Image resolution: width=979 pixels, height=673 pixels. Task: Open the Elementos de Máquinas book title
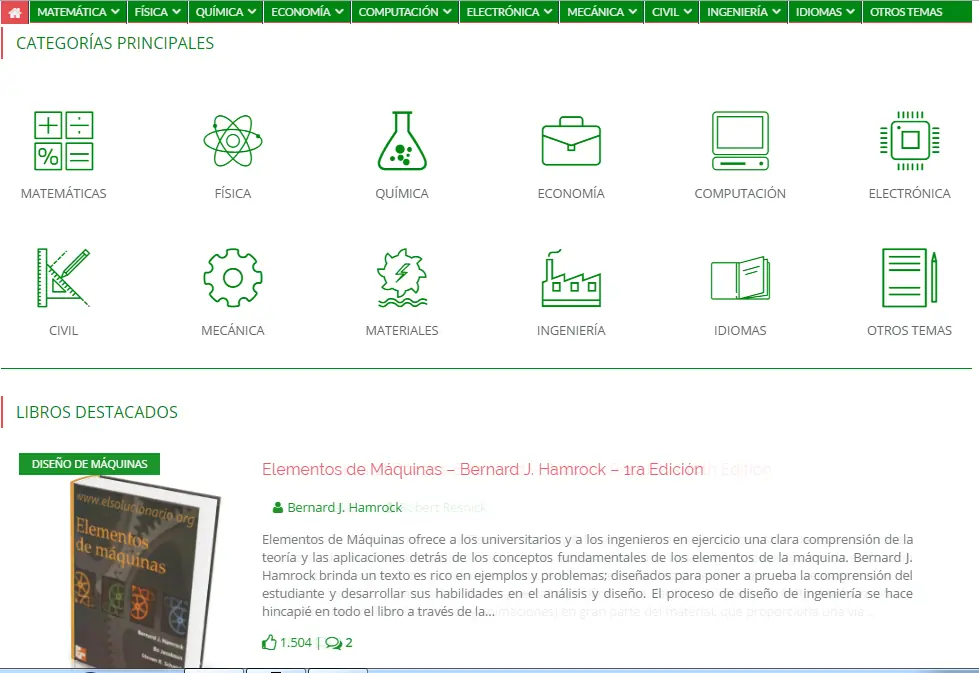(x=483, y=469)
